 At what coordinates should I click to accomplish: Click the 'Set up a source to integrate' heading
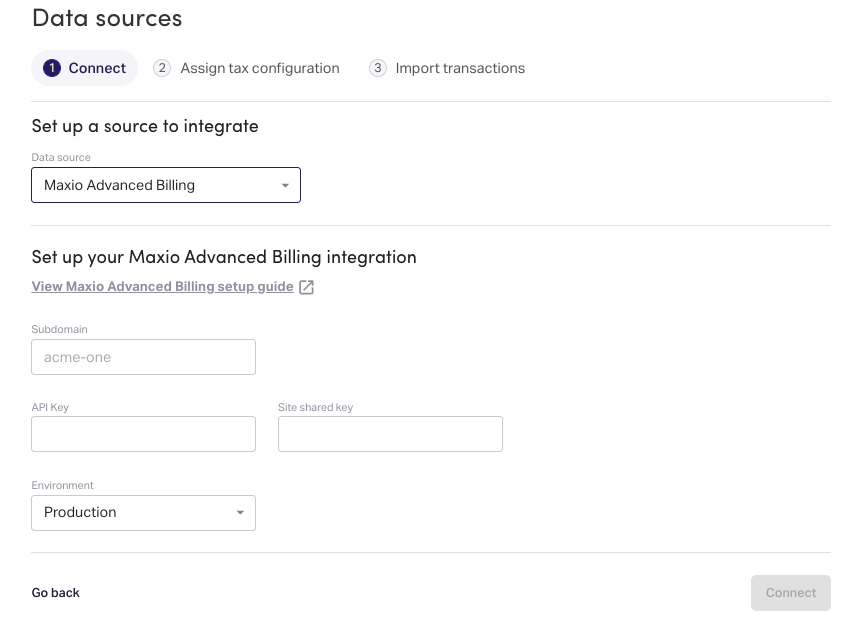pos(145,126)
